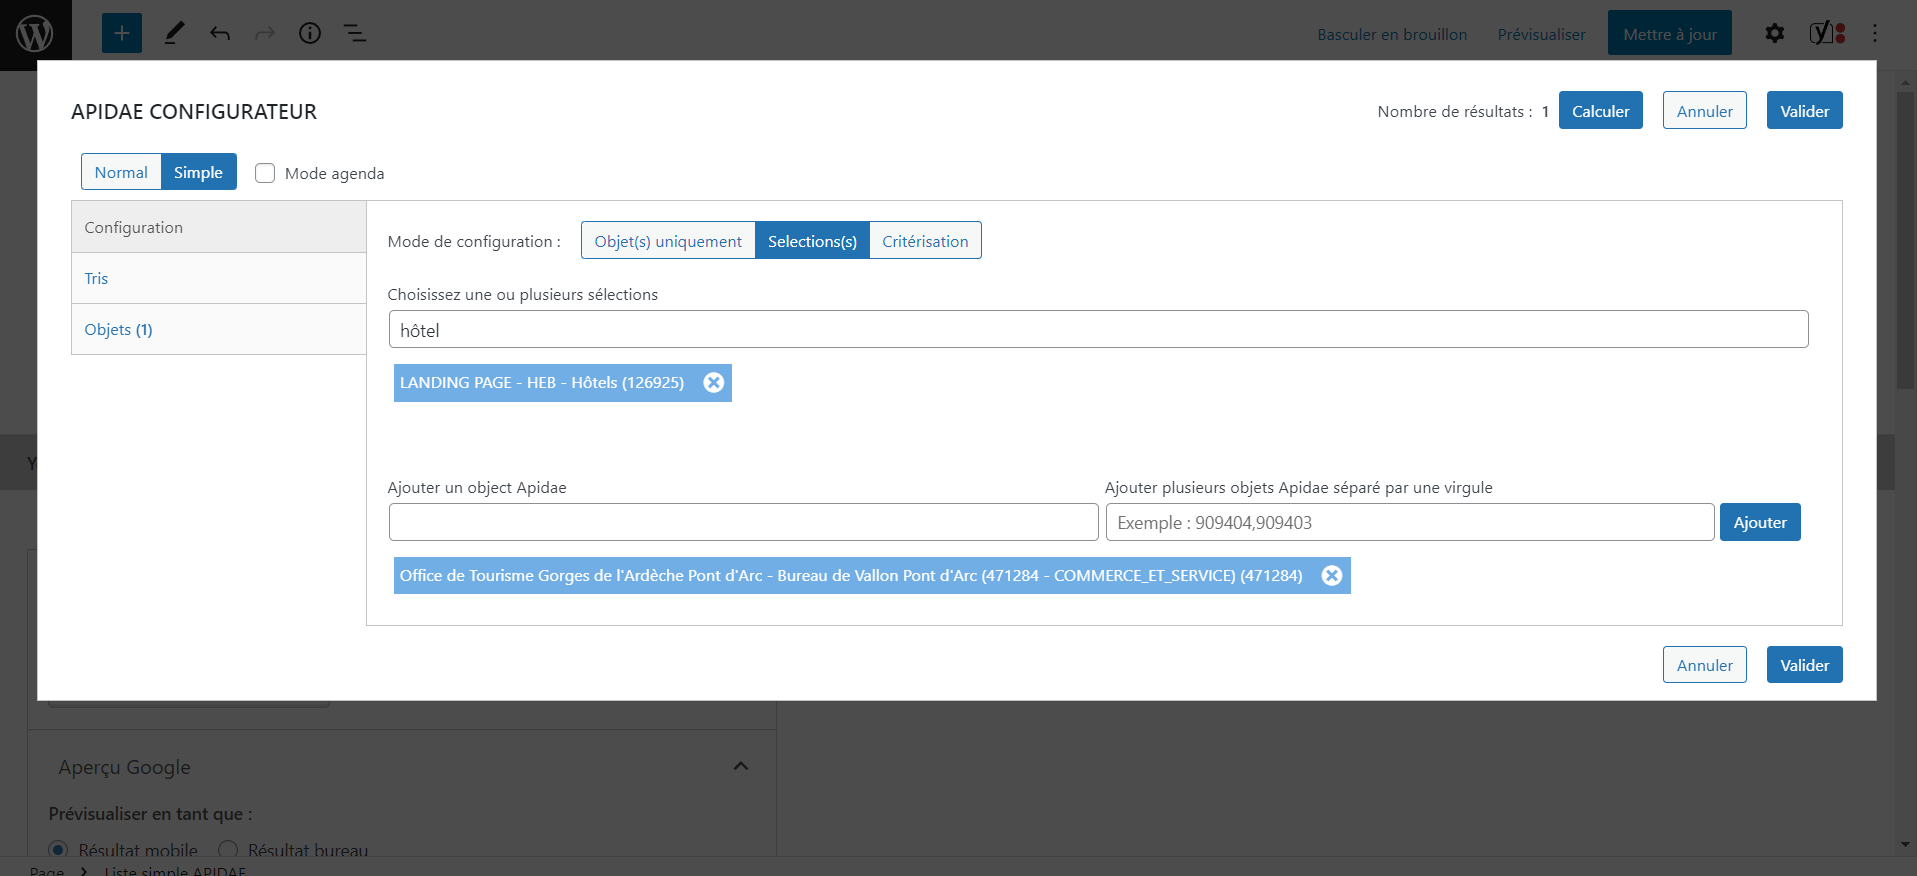Click the Nombre de résultats label
The image size is (1917, 876).
pos(1454,112)
